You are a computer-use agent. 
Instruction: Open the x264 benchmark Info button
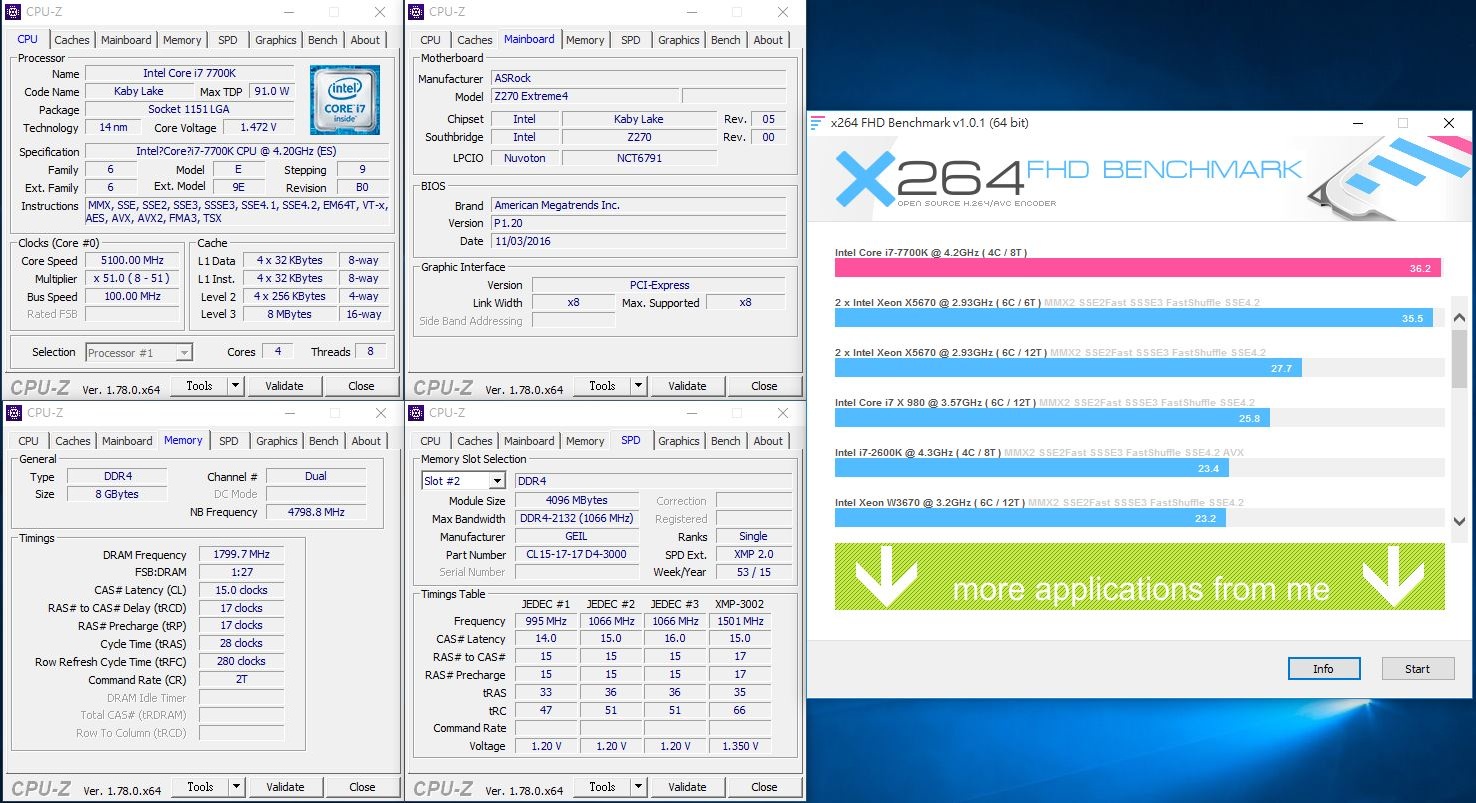pos(1323,669)
